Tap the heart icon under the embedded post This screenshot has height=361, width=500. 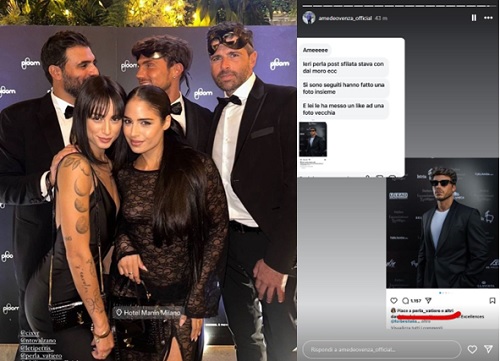pos(394,300)
